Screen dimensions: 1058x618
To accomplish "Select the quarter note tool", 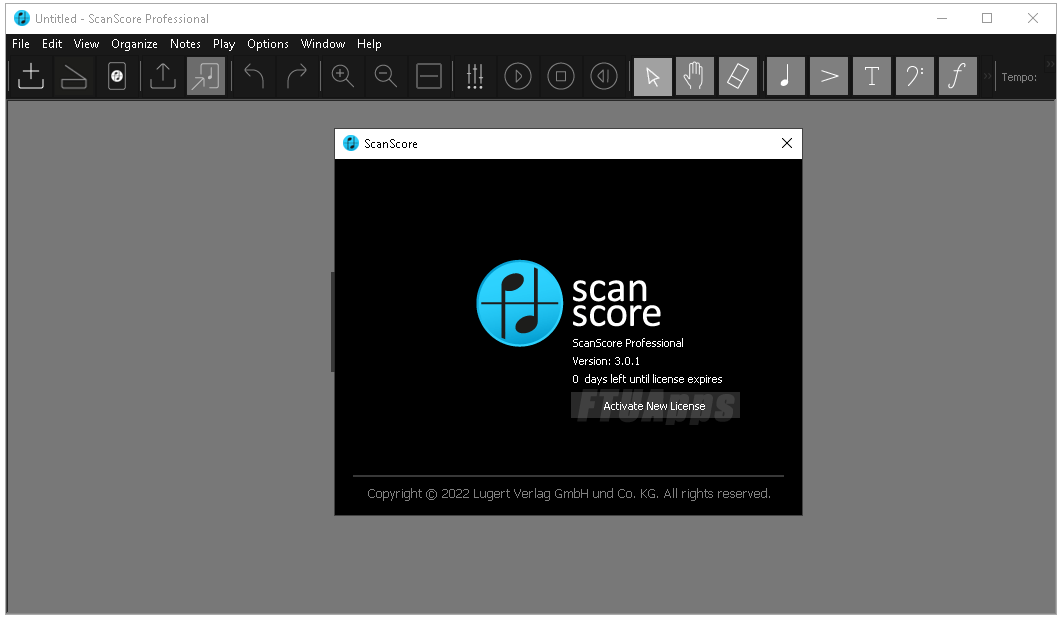I will (x=785, y=76).
